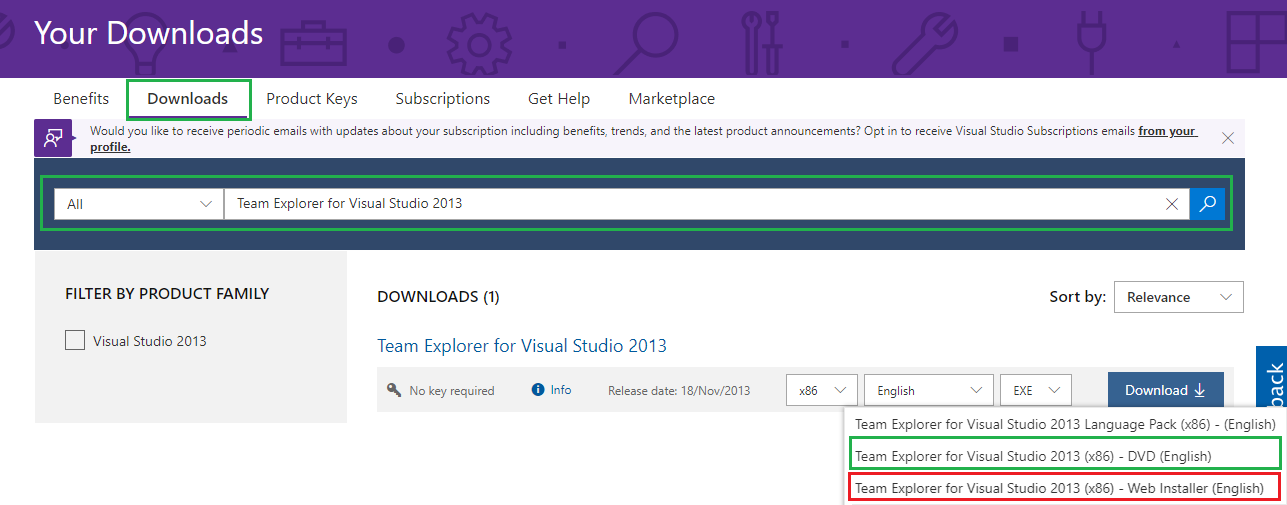
Task: Choose the Language Pack (x86) download option
Action: 1065,425
